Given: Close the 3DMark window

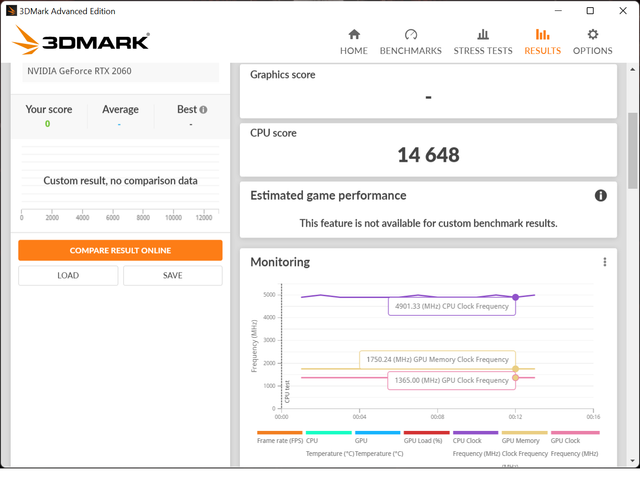Looking at the screenshot, I should pos(623,11).
